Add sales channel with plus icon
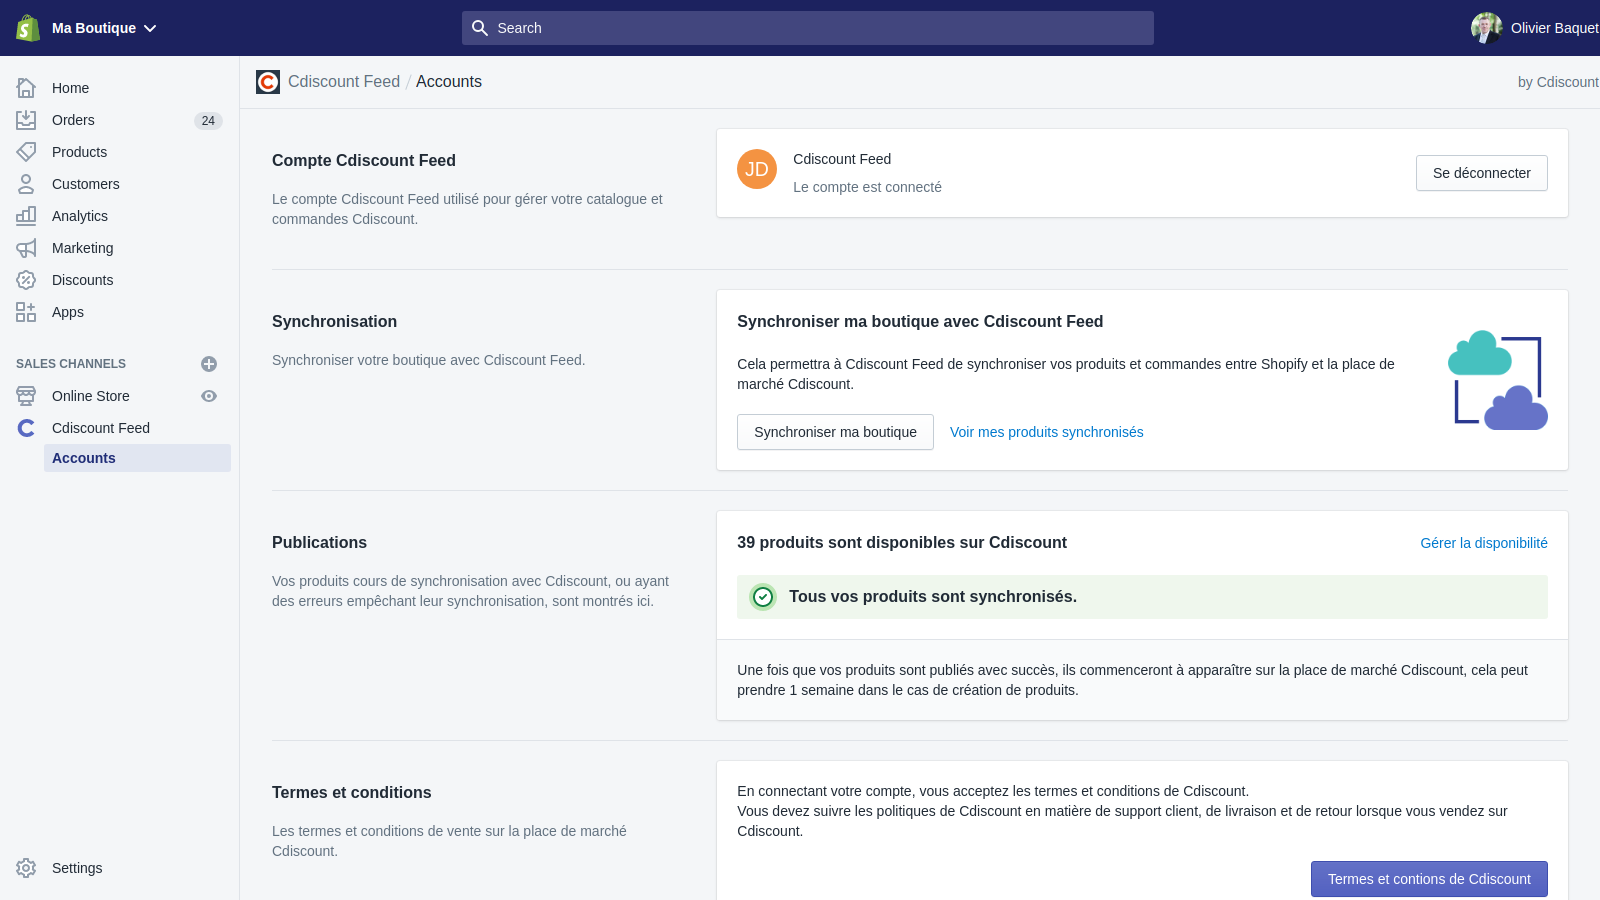The width and height of the screenshot is (1600, 900). click(209, 364)
